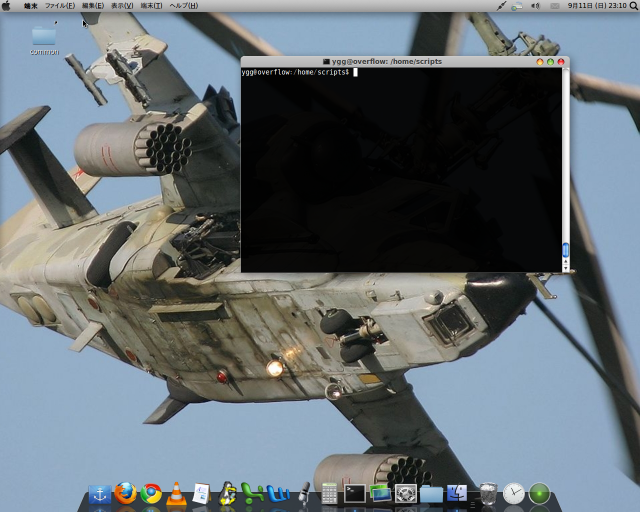Open the 編集(E) menu
Image resolution: width=640 pixels, height=512 pixels.
point(92,6)
